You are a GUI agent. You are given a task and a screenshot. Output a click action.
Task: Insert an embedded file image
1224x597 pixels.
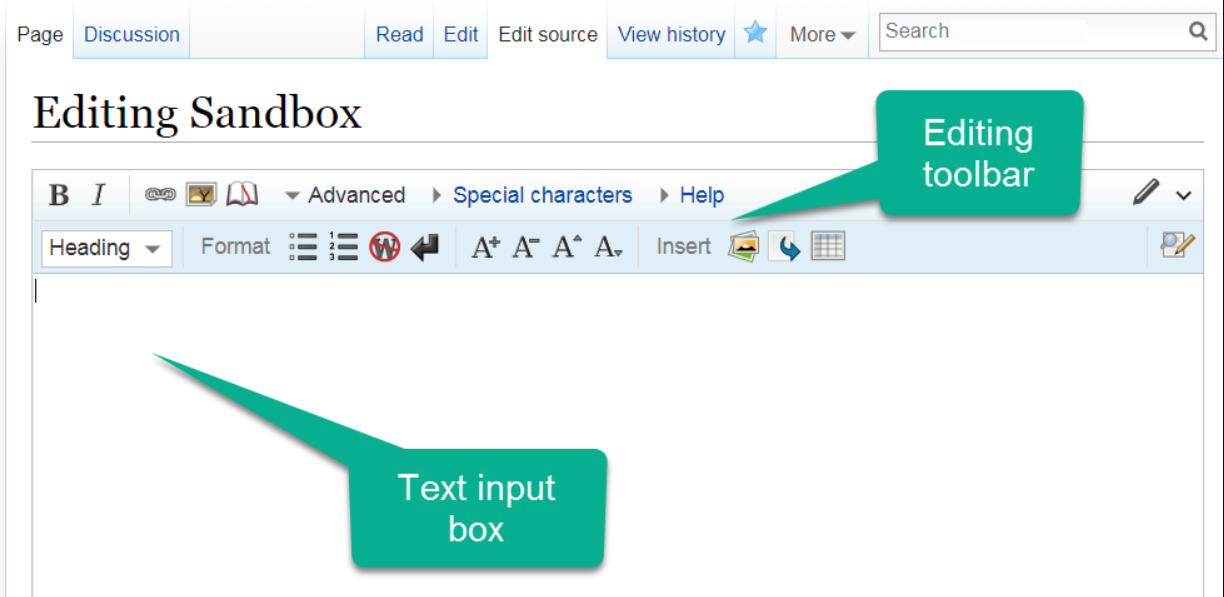(x=201, y=195)
